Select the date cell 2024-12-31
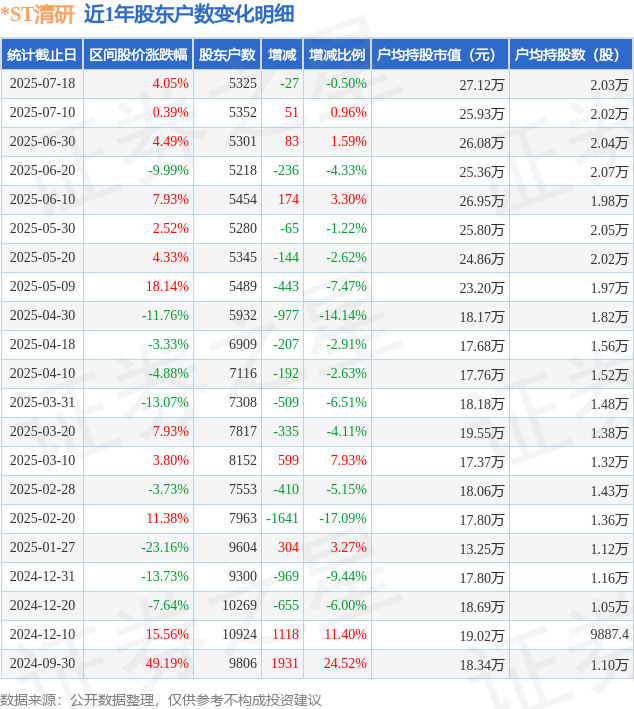This screenshot has width=634, height=709. pos(43,576)
